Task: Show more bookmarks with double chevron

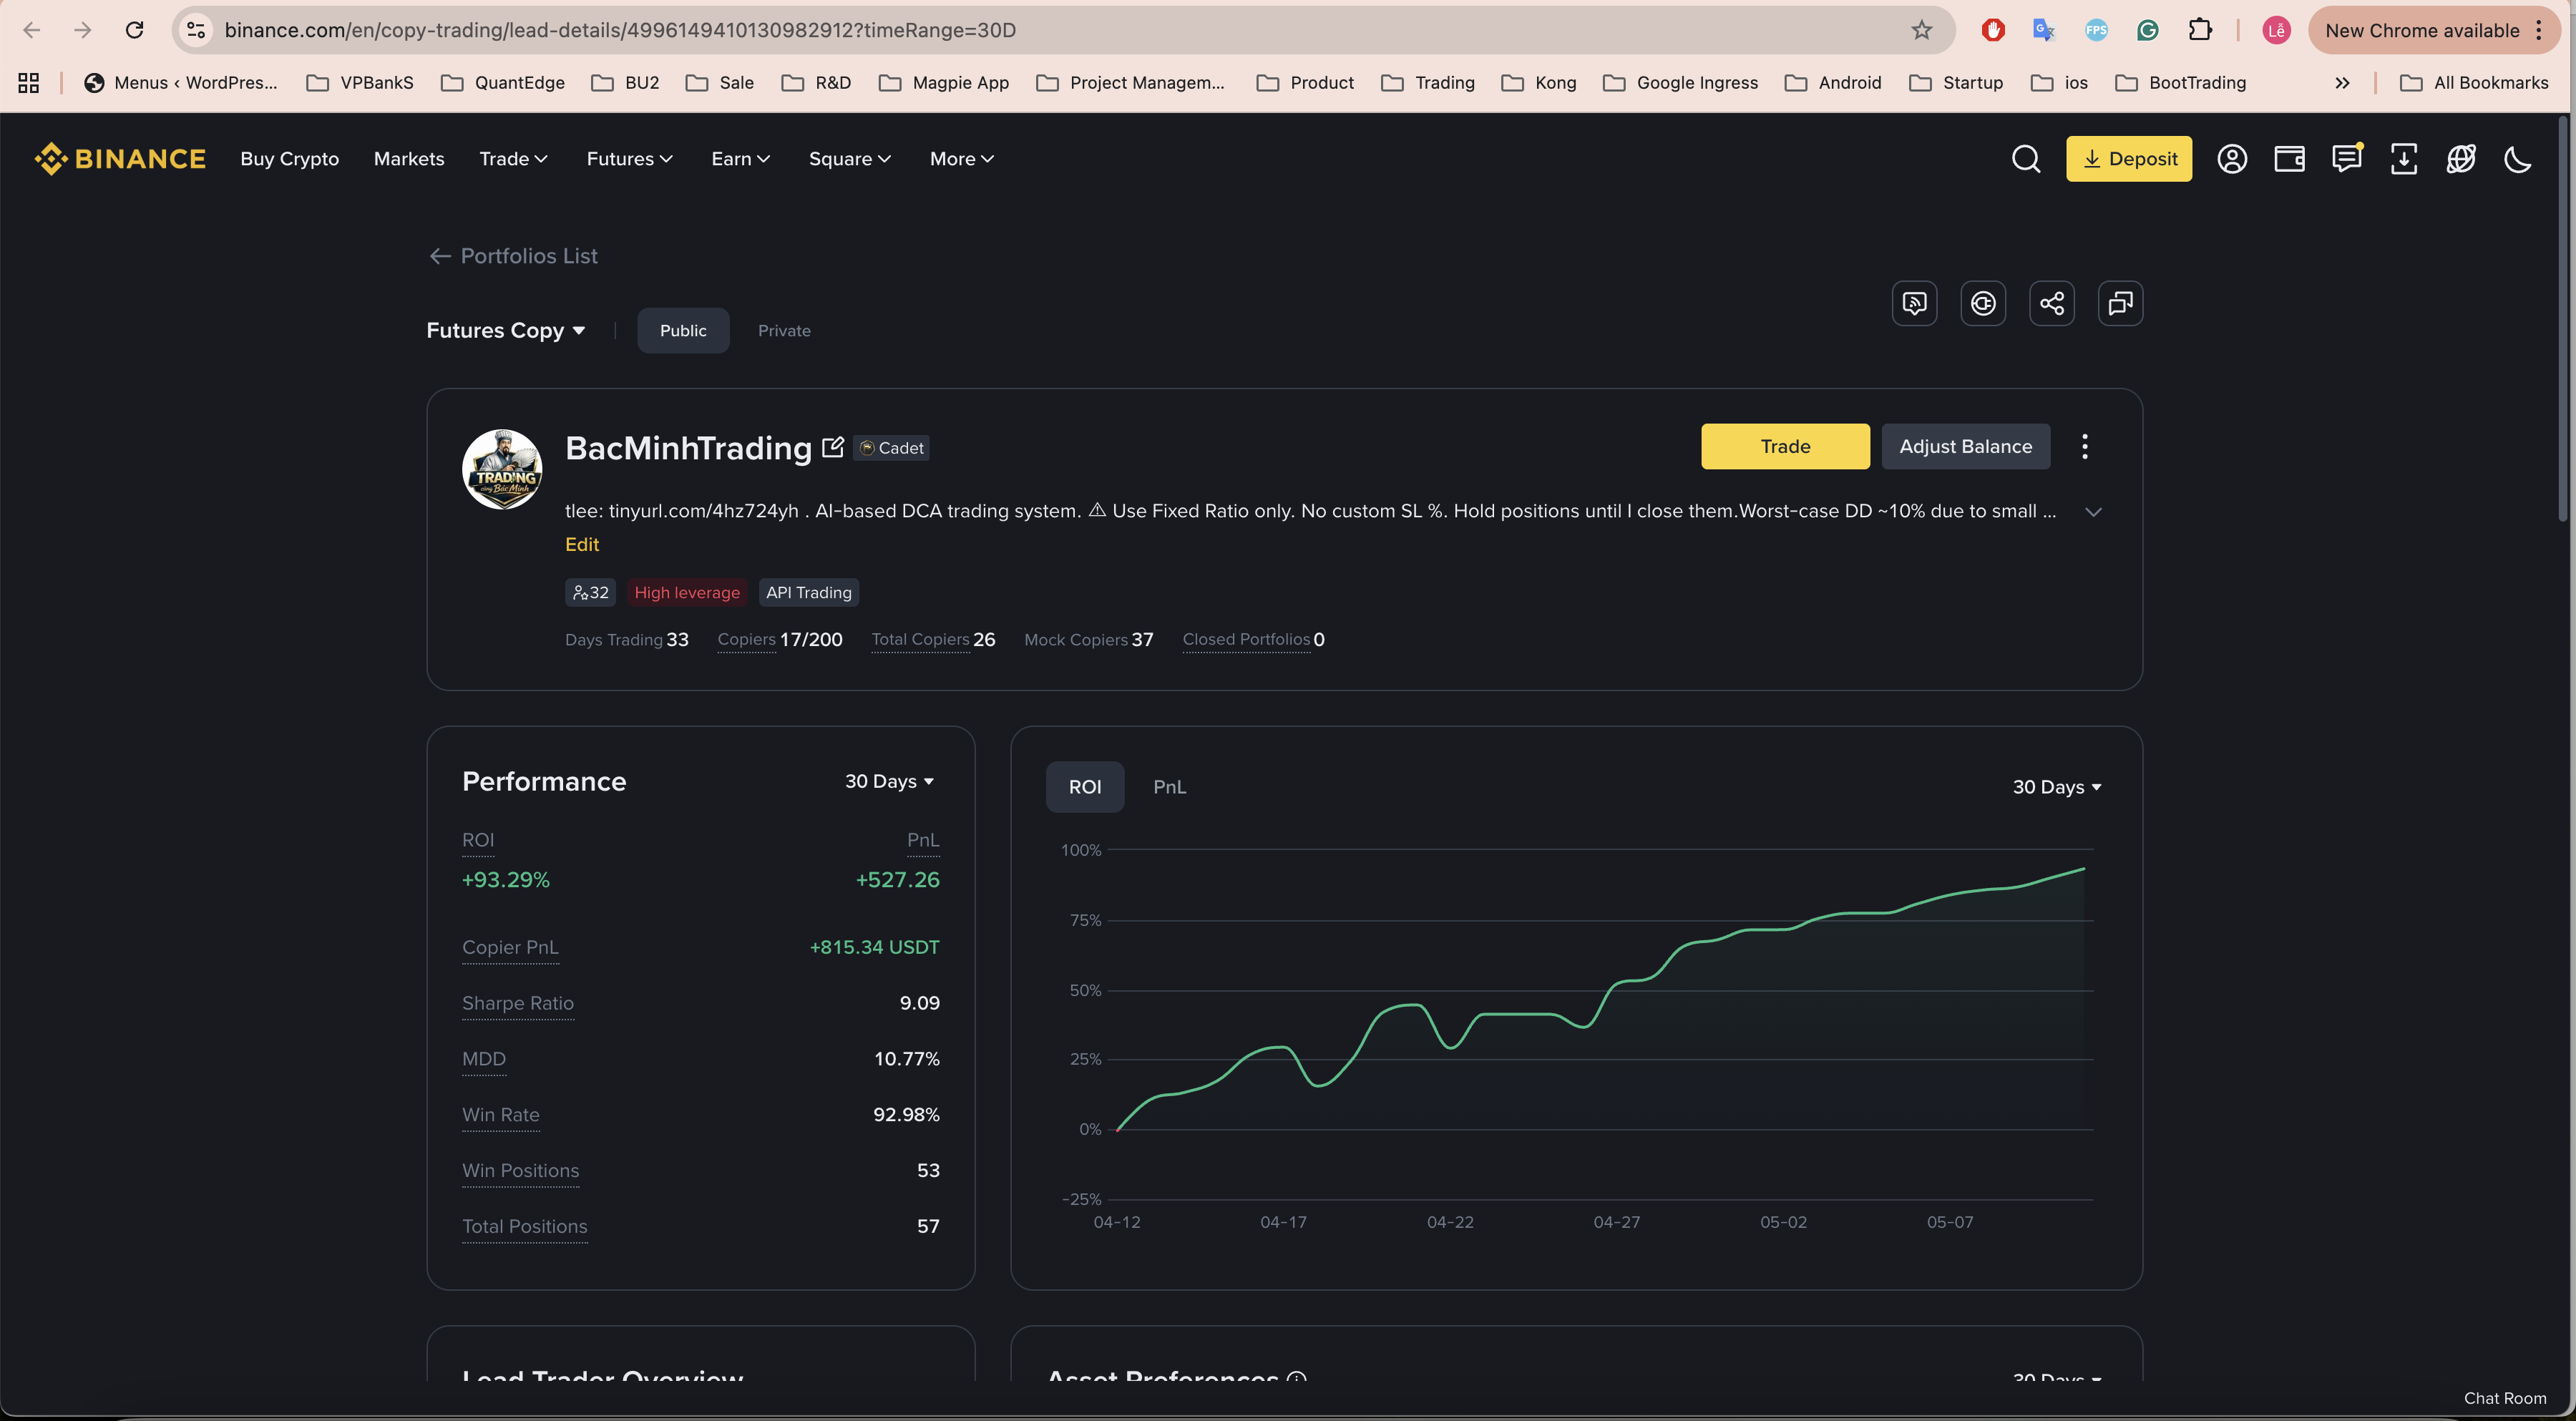Action: (x=2341, y=83)
